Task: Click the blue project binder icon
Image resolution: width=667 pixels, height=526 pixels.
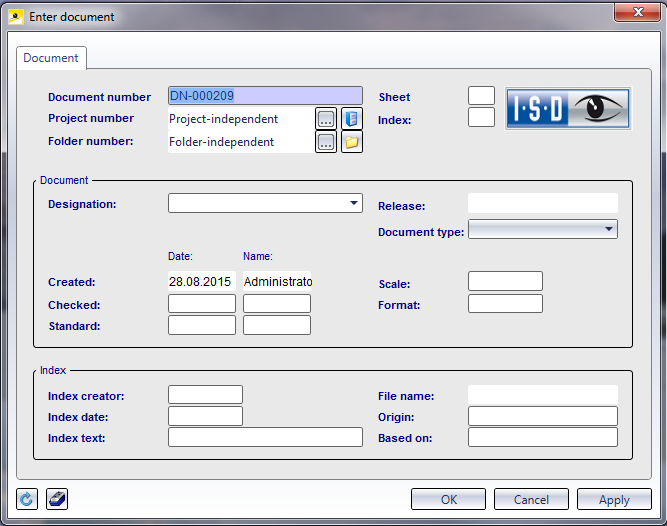Action: [352, 119]
